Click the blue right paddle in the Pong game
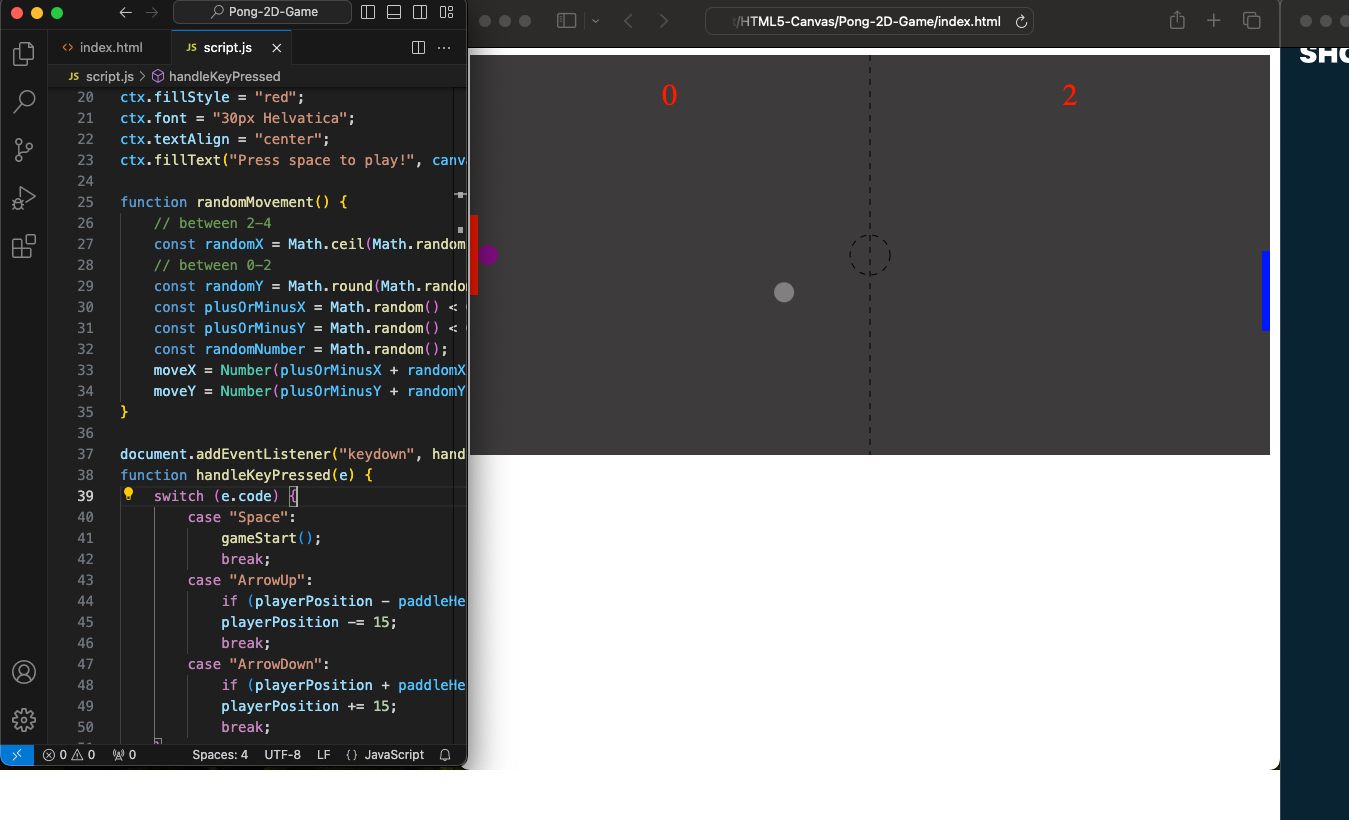Viewport: 1349px width, 820px height. coord(1266,291)
